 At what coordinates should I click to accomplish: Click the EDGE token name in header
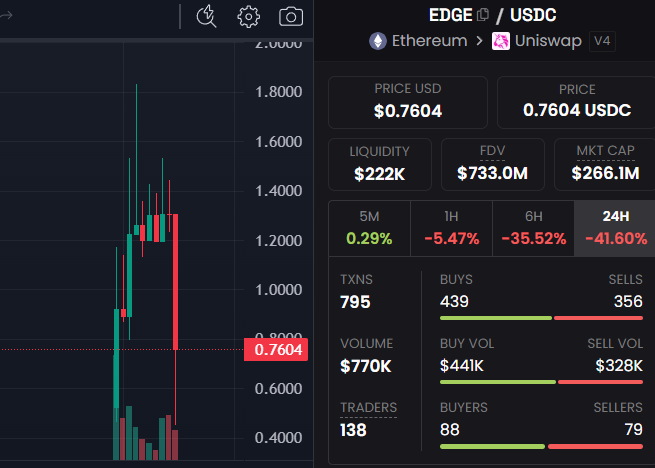point(451,15)
